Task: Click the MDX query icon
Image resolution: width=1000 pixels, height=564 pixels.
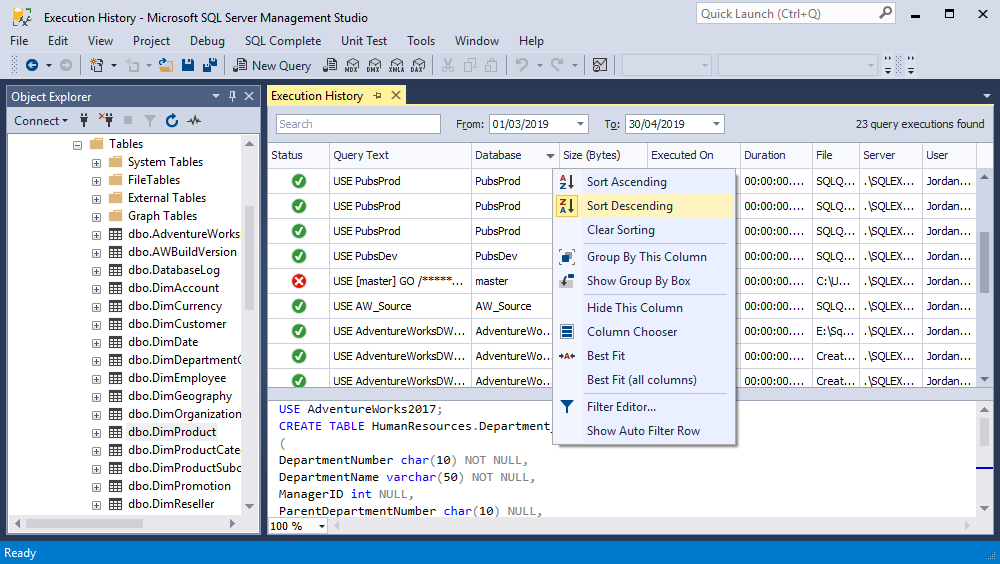Action: tap(352, 65)
